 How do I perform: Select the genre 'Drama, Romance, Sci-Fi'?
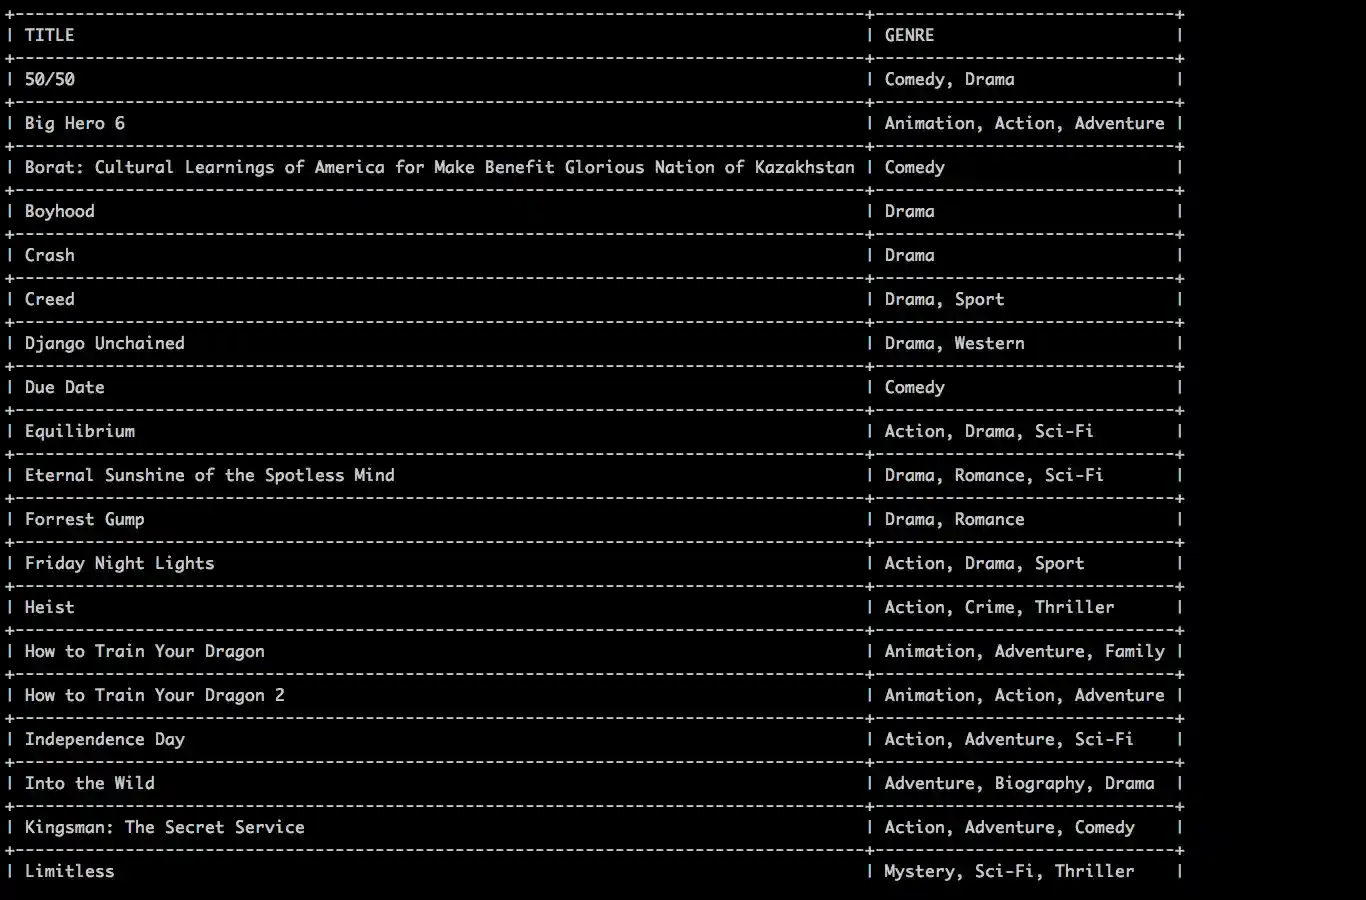(994, 475)
